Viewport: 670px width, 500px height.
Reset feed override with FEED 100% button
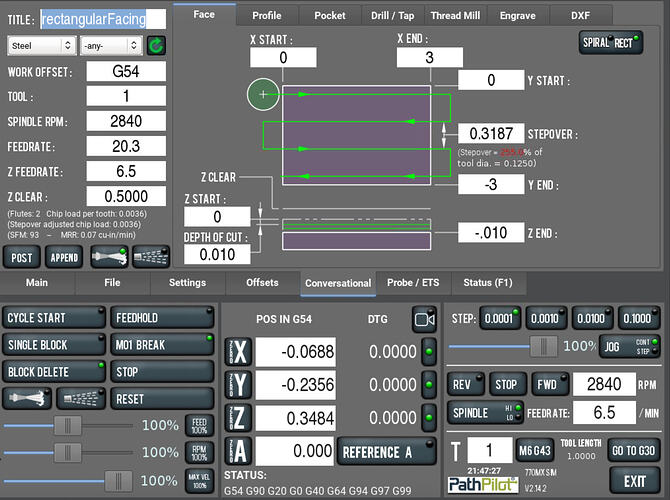199,426
